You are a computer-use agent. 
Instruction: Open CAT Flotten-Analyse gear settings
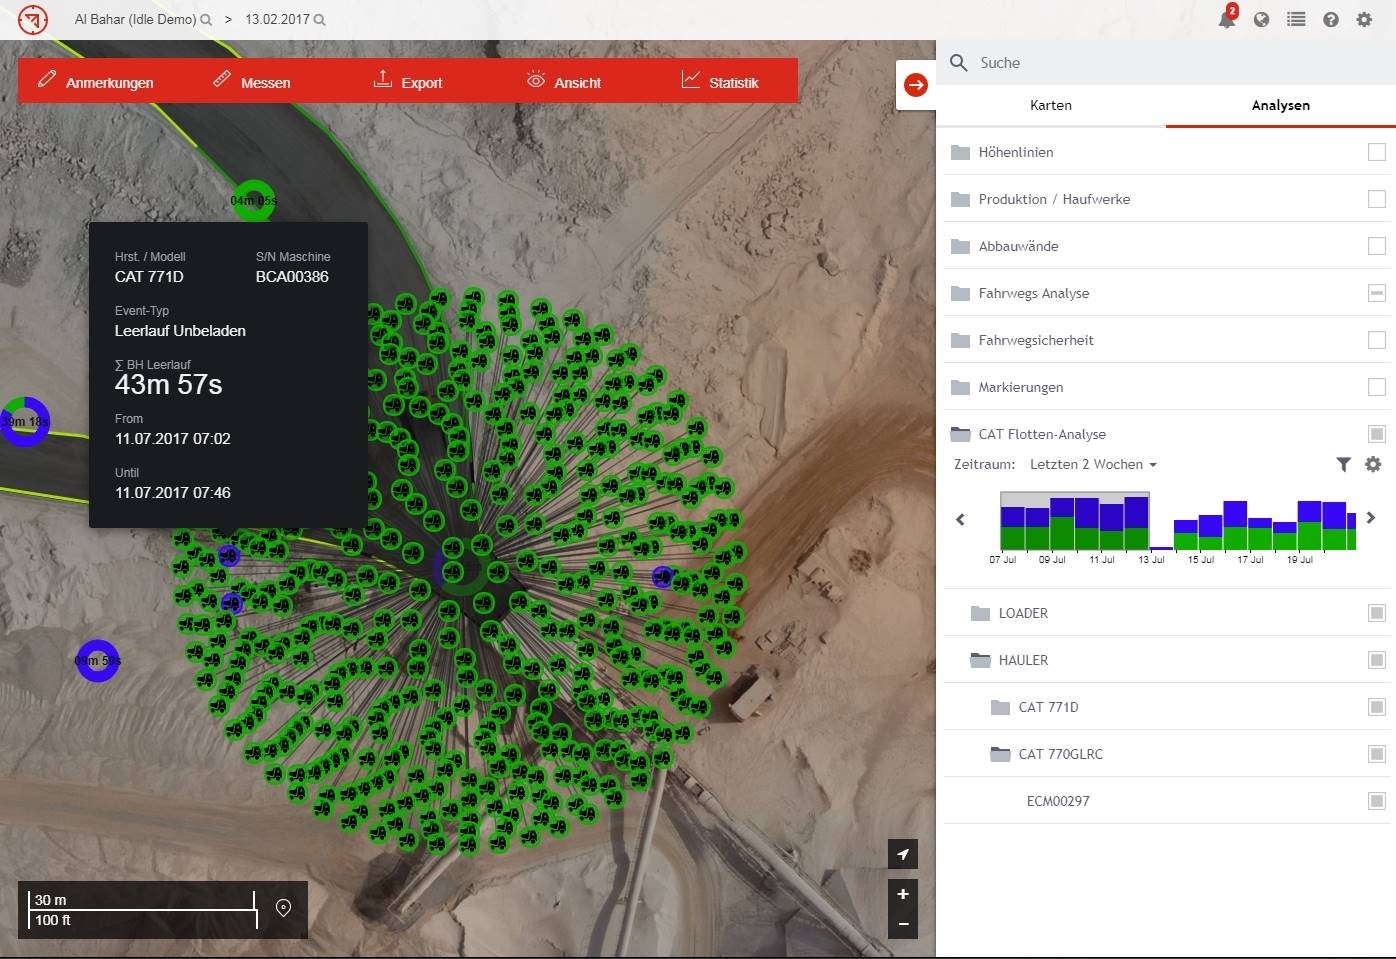(x=1373, y=464)
